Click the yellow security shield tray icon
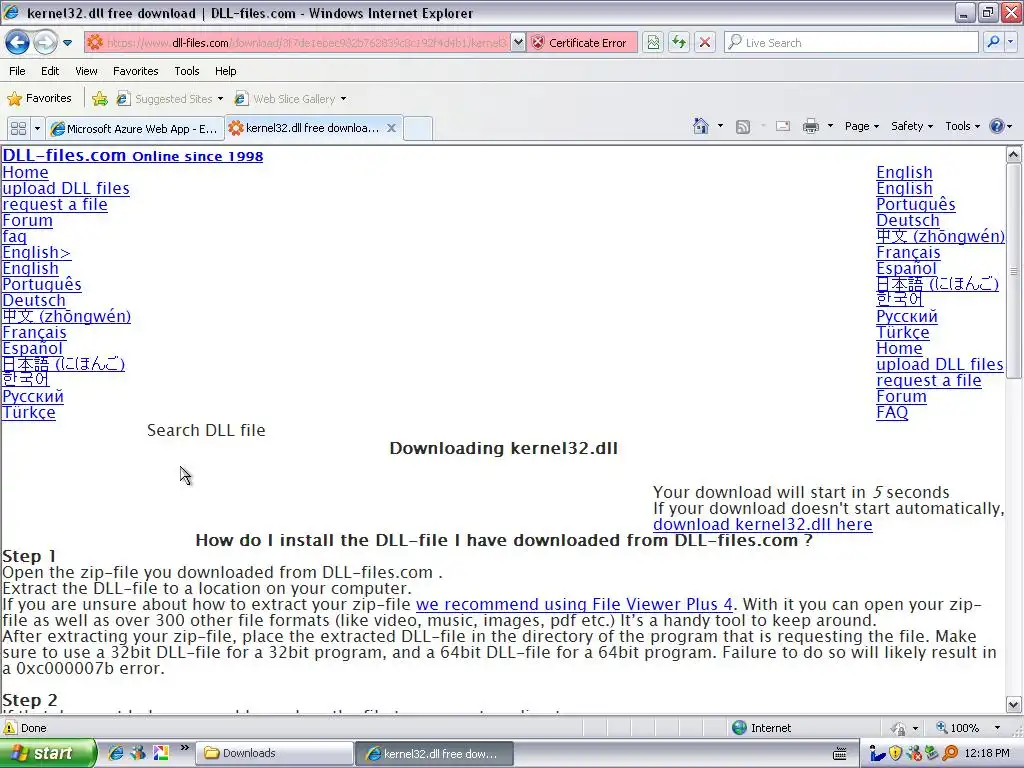 (895, 754)
